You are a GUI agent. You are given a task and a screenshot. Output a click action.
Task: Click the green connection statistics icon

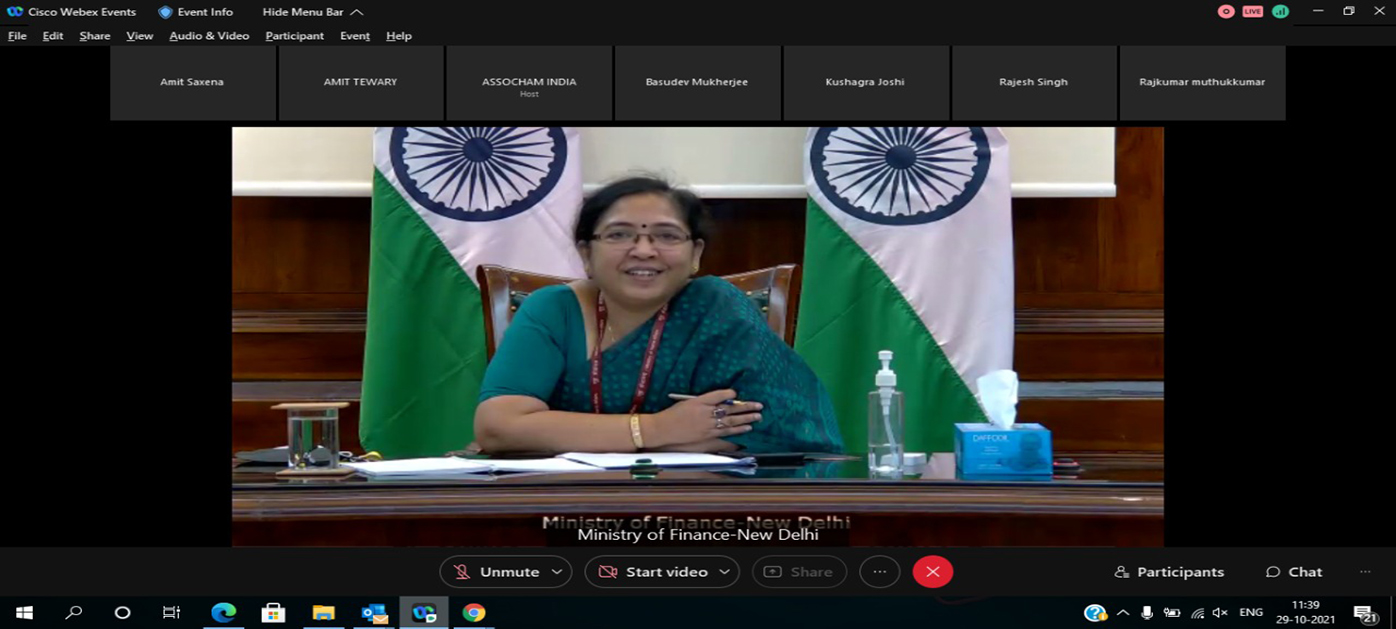(x=1280, y=12)
